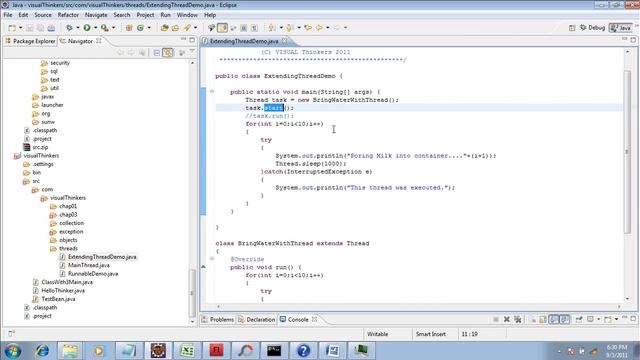Click Remove Launch X icon in Console
Viewport: 640px width, 360px height.
click(507, 319)
